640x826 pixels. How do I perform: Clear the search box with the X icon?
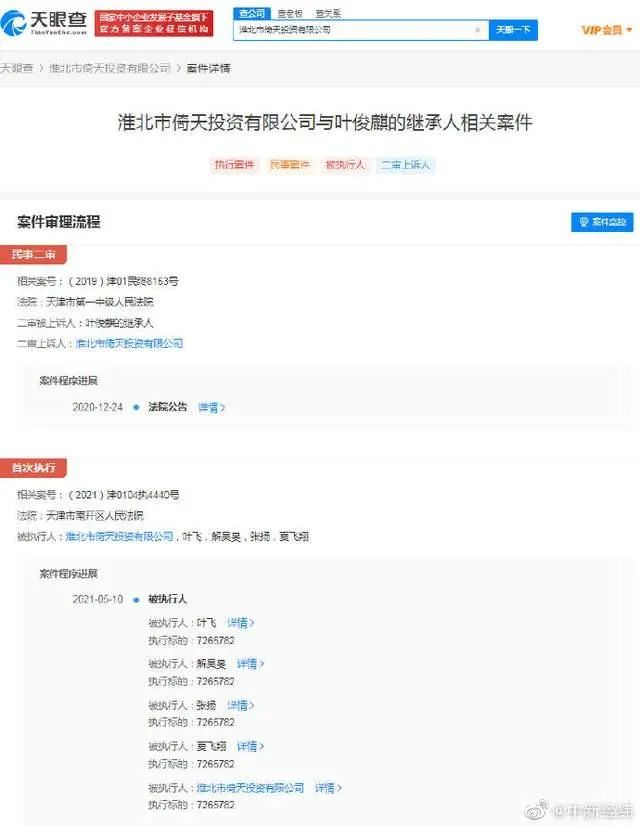(x=477, y=30)
